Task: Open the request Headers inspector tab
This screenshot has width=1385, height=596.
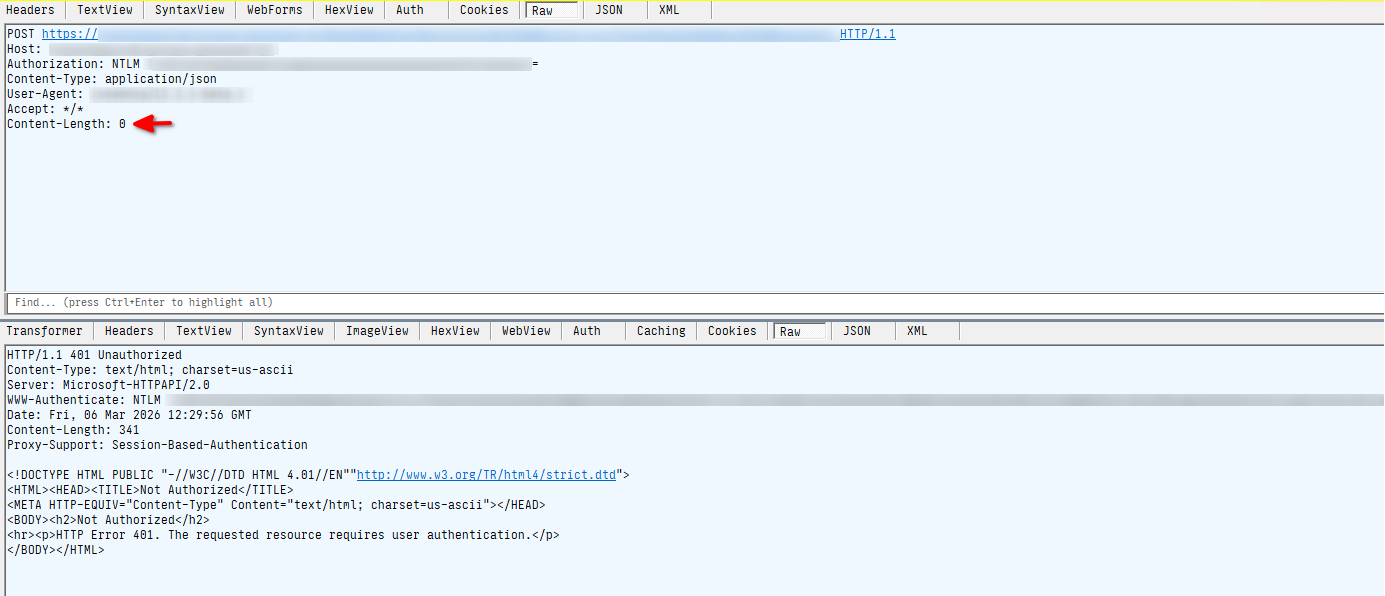Action: [x=31, y=10]
